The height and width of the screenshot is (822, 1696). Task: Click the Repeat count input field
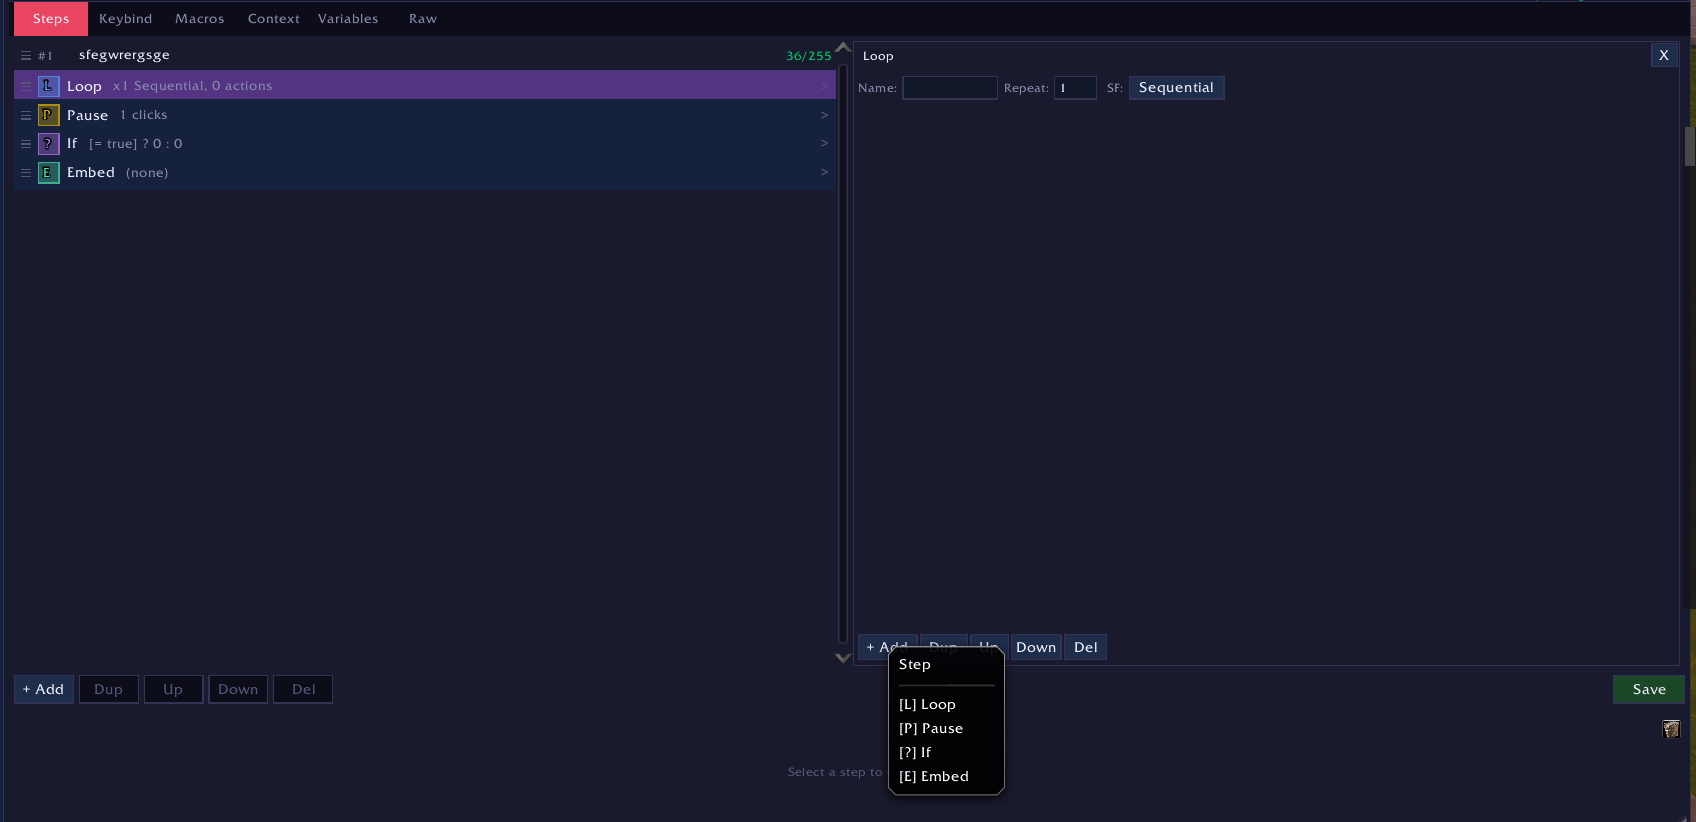click(x=1075, y=88)
